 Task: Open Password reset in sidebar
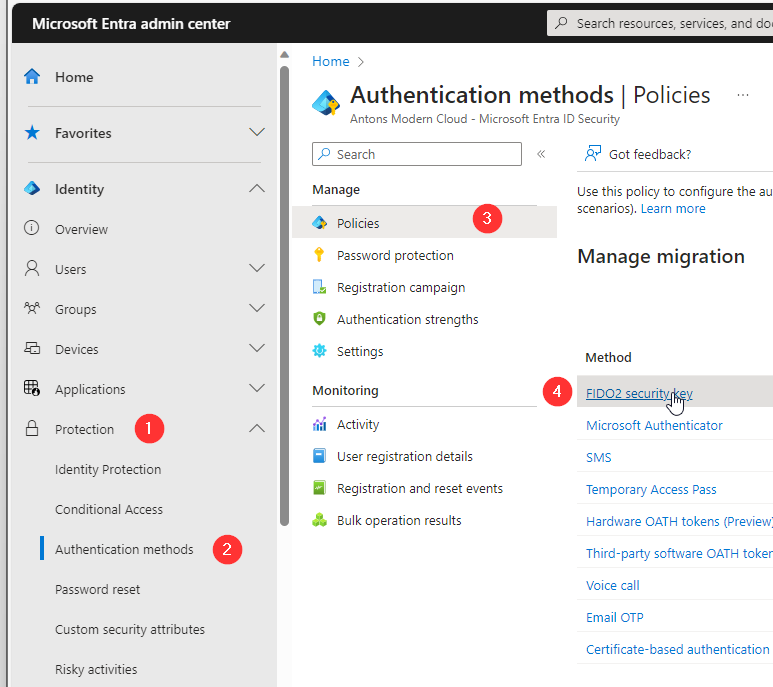98,589
